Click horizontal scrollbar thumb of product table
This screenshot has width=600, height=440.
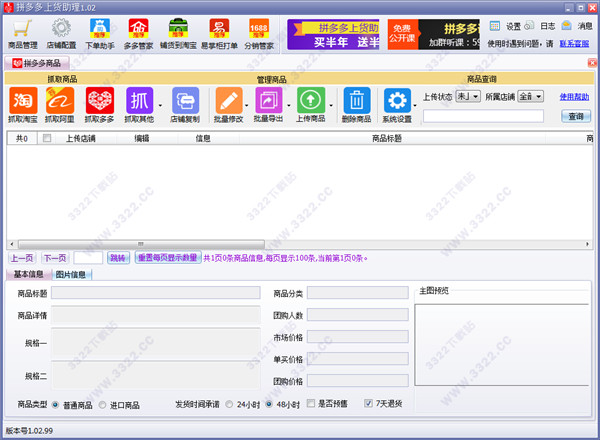pos(141,244)
